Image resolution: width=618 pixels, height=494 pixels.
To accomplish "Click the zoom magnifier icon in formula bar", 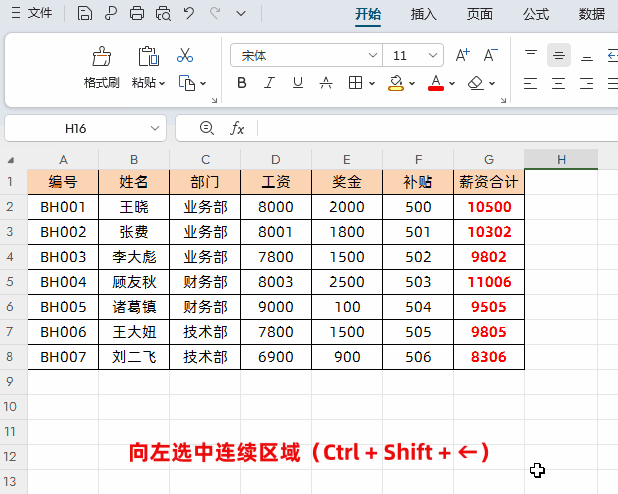I will pos(207,128).
